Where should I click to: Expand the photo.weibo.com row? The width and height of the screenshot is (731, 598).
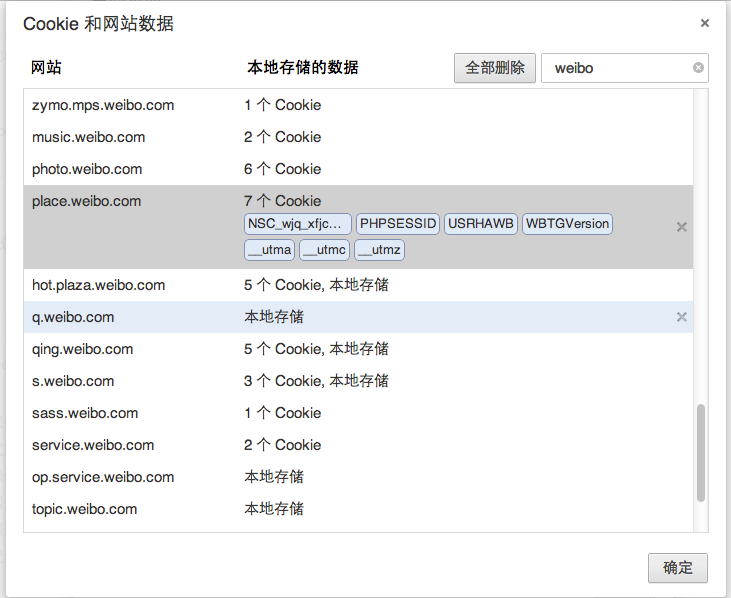click(87, 169)
